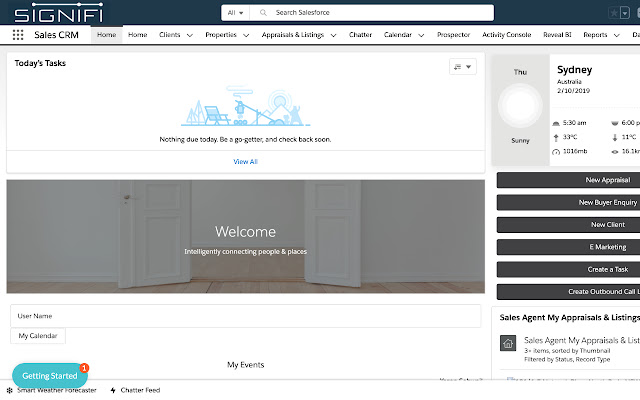Click the Today's Tasks heading

click(40, 63)
